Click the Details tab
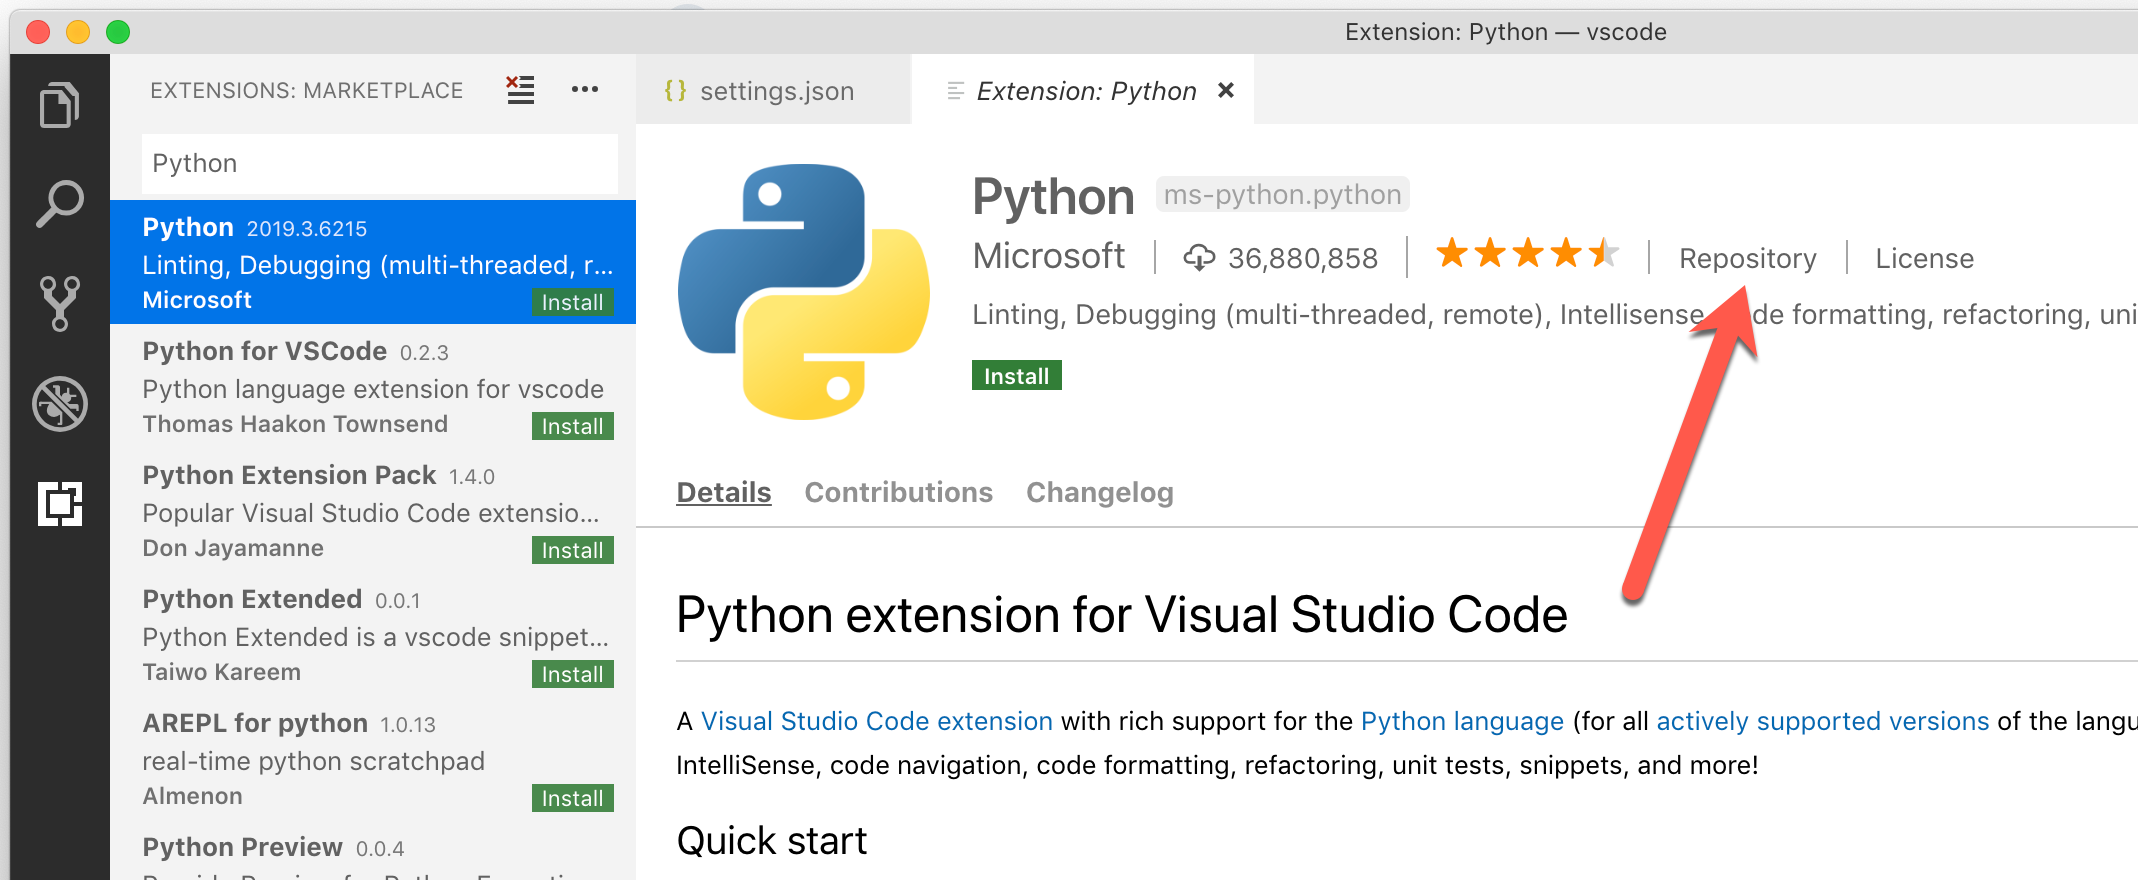Screen dimensions: 2138x880 [x=723, y=492]
